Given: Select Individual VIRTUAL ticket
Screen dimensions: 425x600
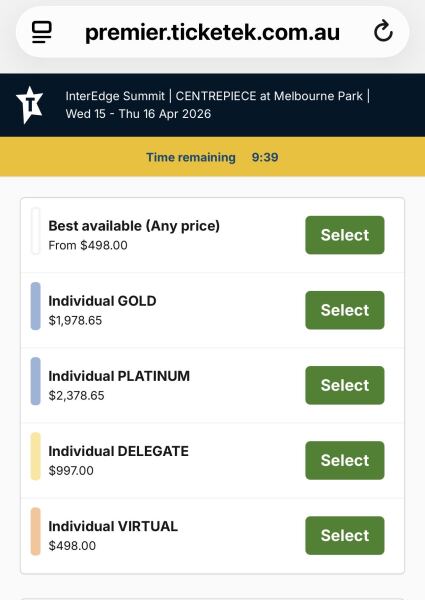Looking at the screenshot, I should pyautogui.click(x=345, y=535).
